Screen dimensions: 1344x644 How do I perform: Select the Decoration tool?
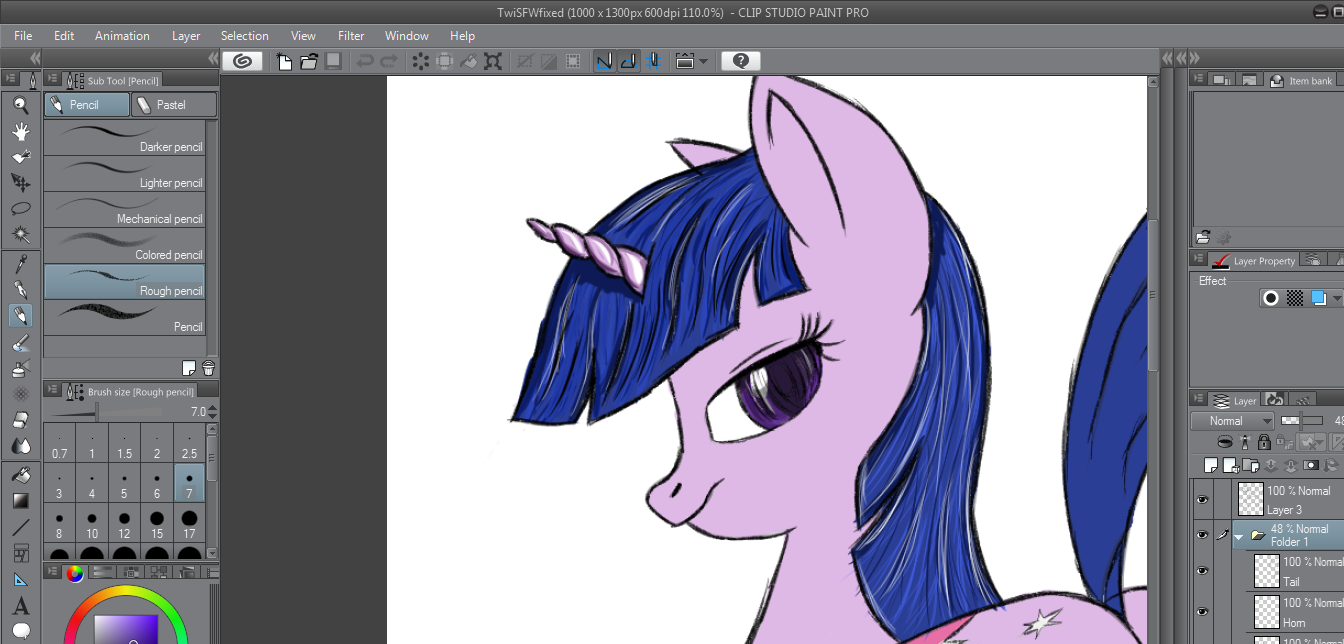click(21, 394)
